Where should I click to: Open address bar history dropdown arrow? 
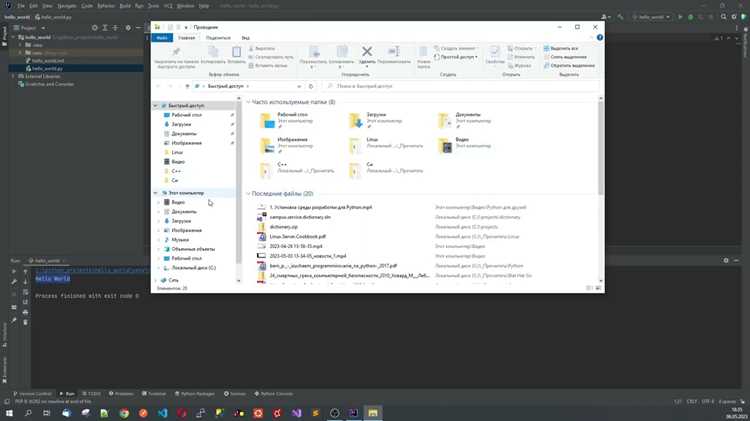coord(299,86)
